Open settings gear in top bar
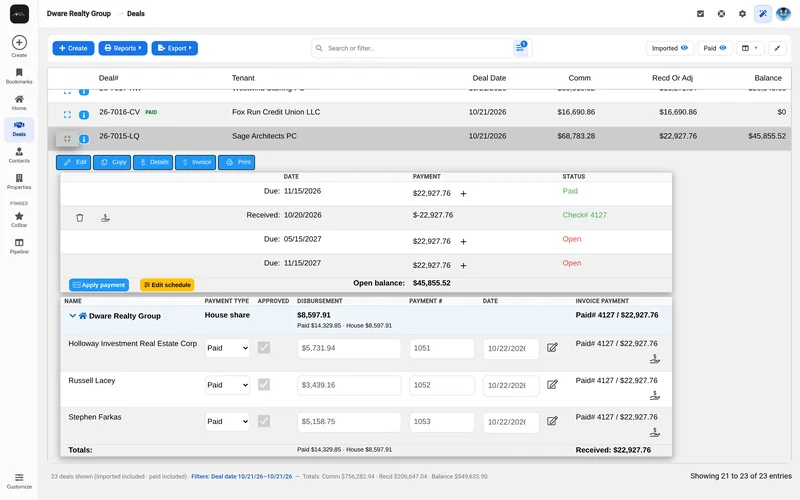 pos(742,14)
